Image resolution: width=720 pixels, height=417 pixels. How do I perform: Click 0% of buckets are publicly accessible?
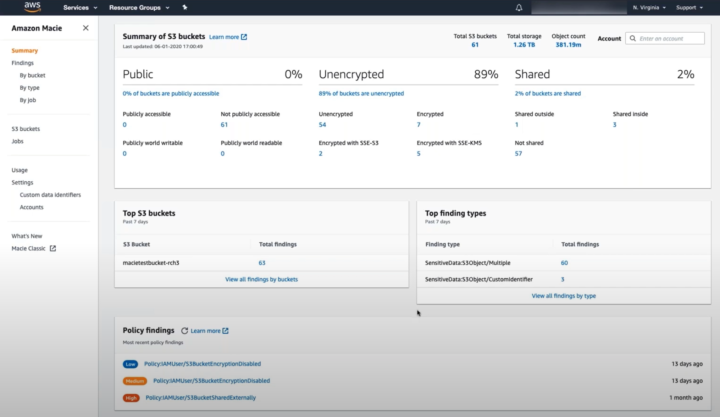[x=171, y=94]
